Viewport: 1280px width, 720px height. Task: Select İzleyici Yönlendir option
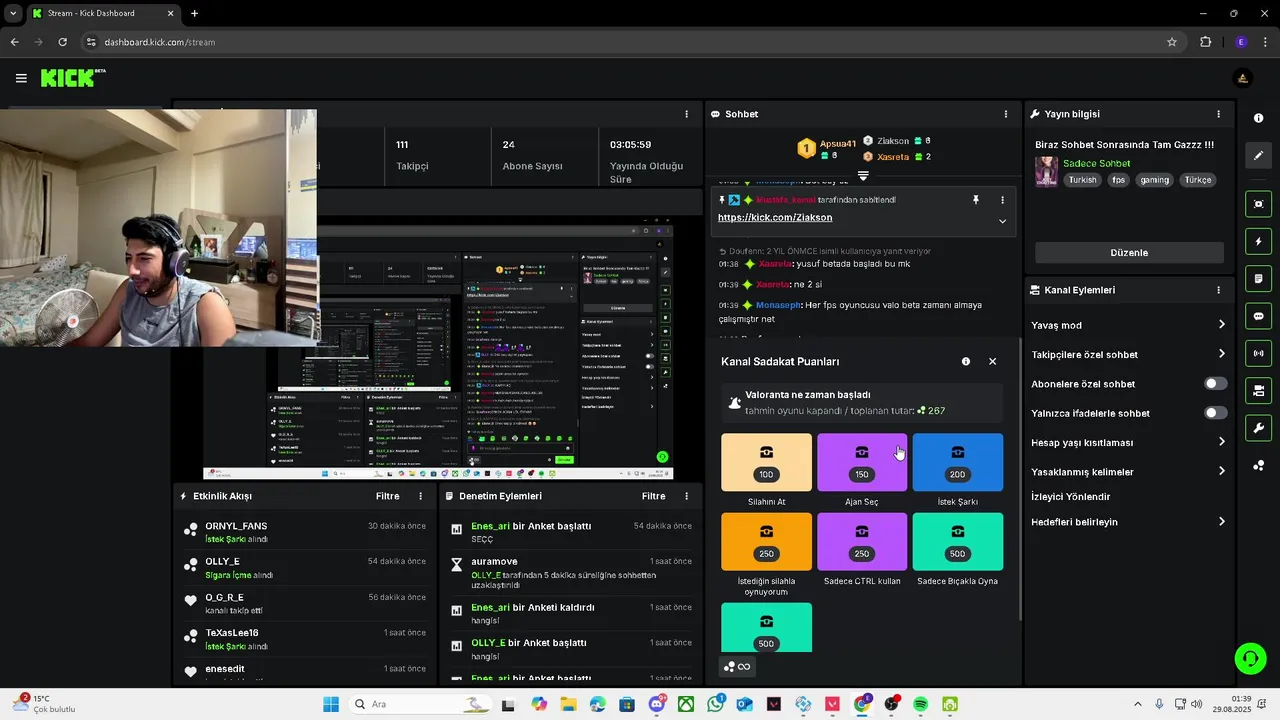1071,497
